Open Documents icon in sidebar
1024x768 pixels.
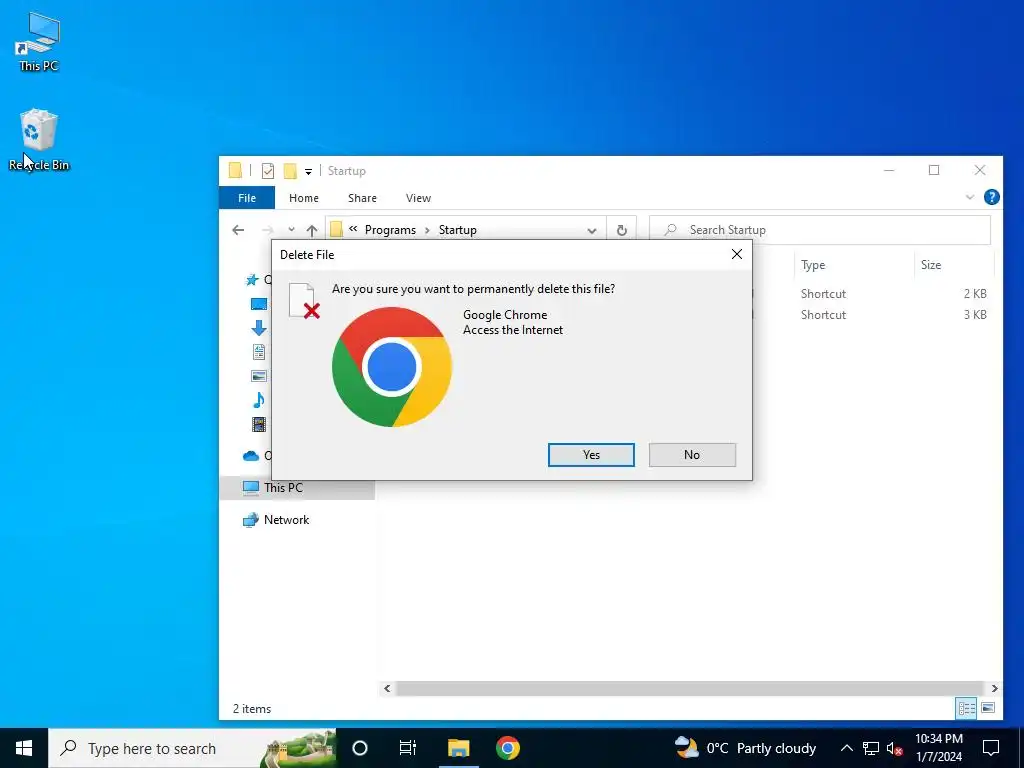tap(259, 352)
